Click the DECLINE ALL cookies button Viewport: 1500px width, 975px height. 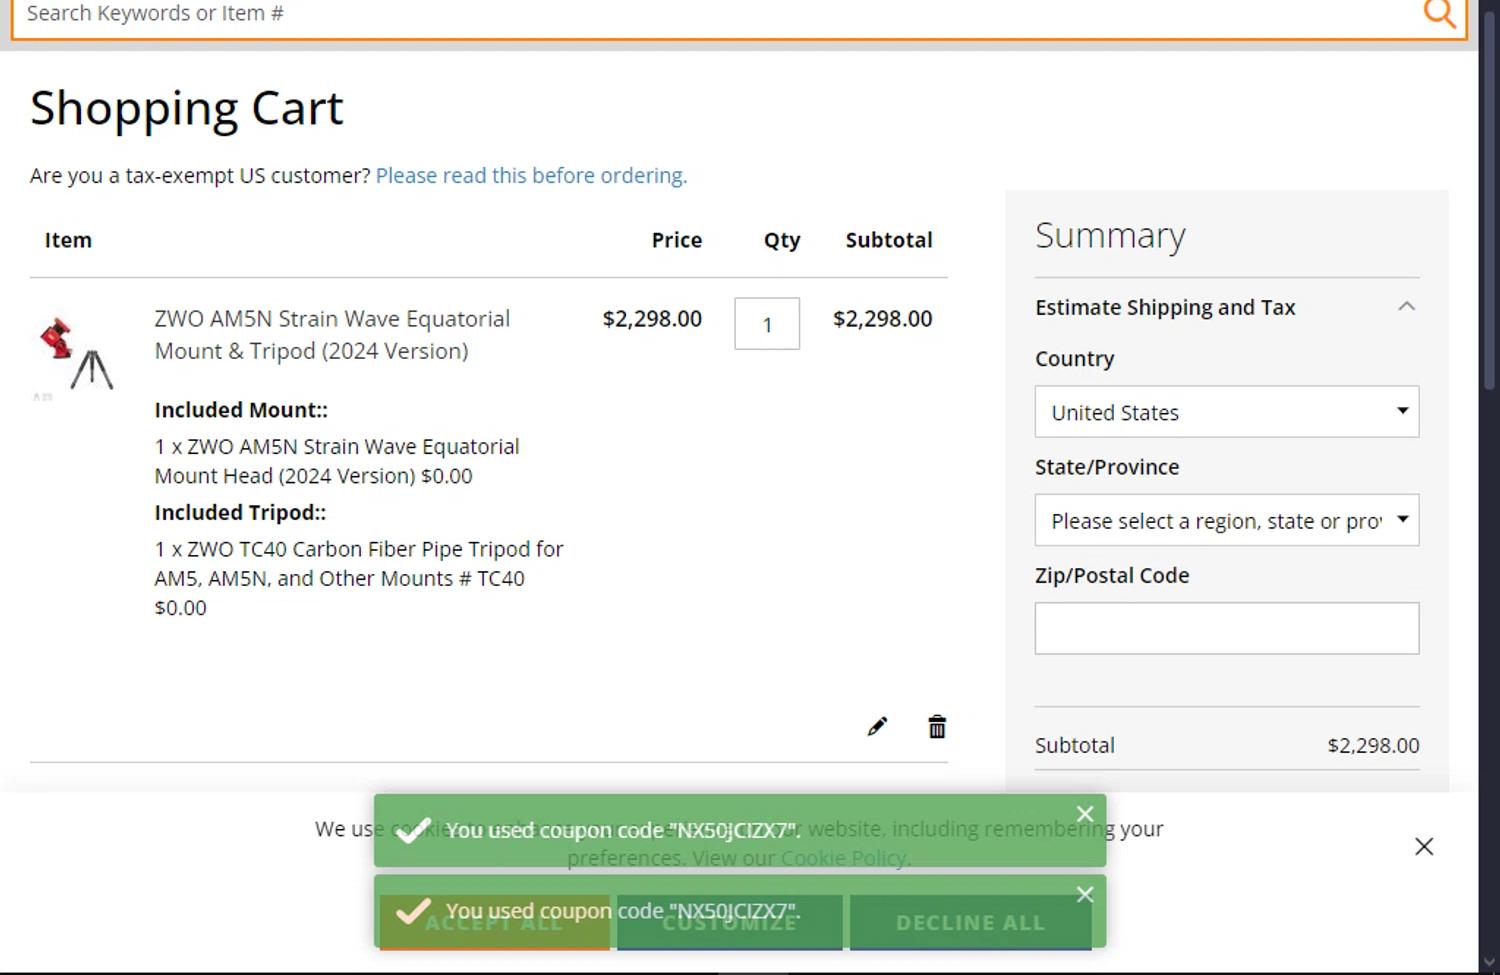click(971, 923)
